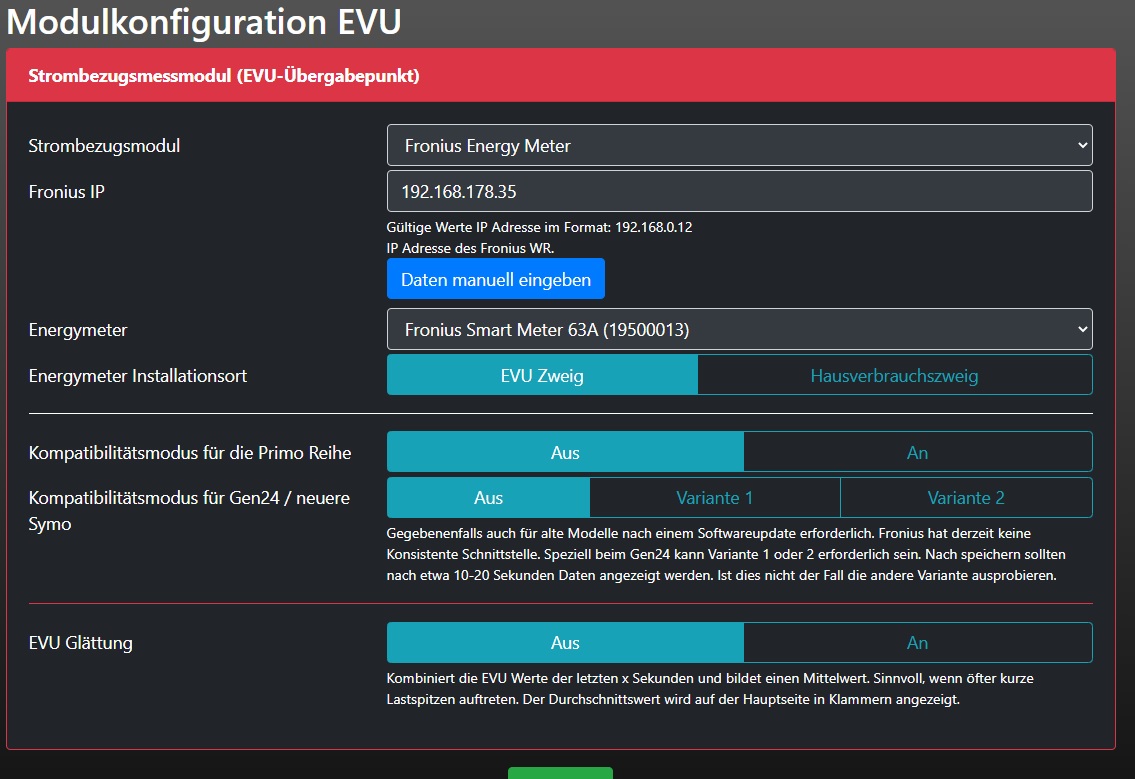Click the 'Fronius IP' field label

[x=67, y=192]
